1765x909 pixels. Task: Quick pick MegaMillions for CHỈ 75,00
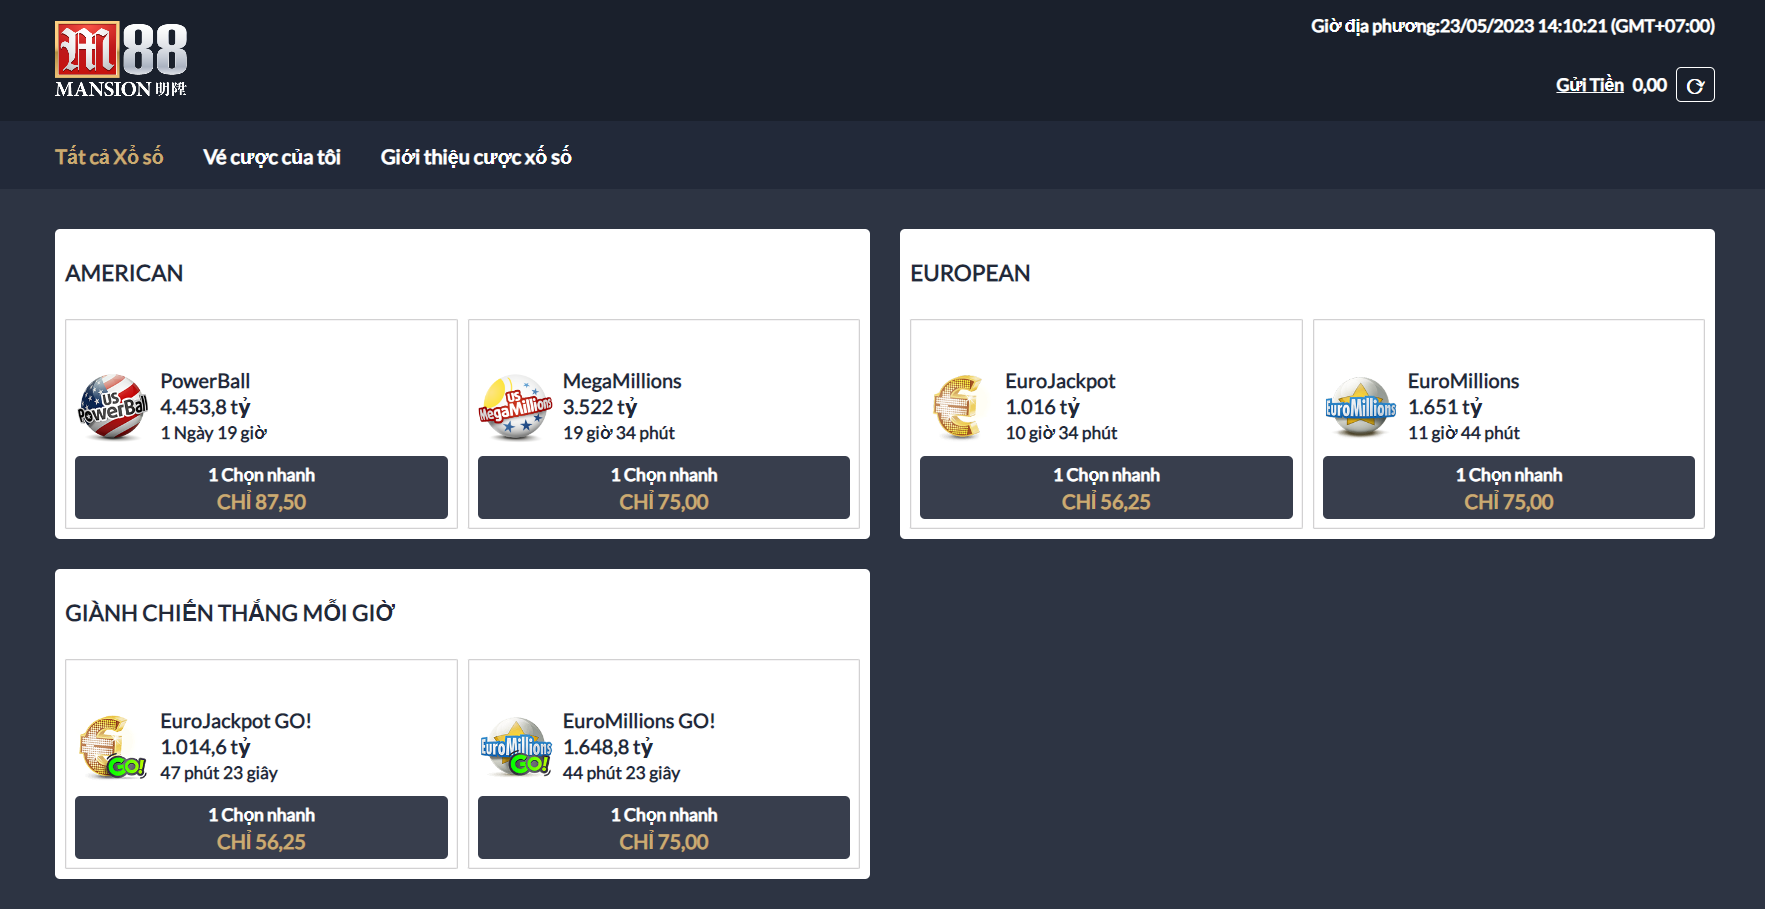pos(664,488)
